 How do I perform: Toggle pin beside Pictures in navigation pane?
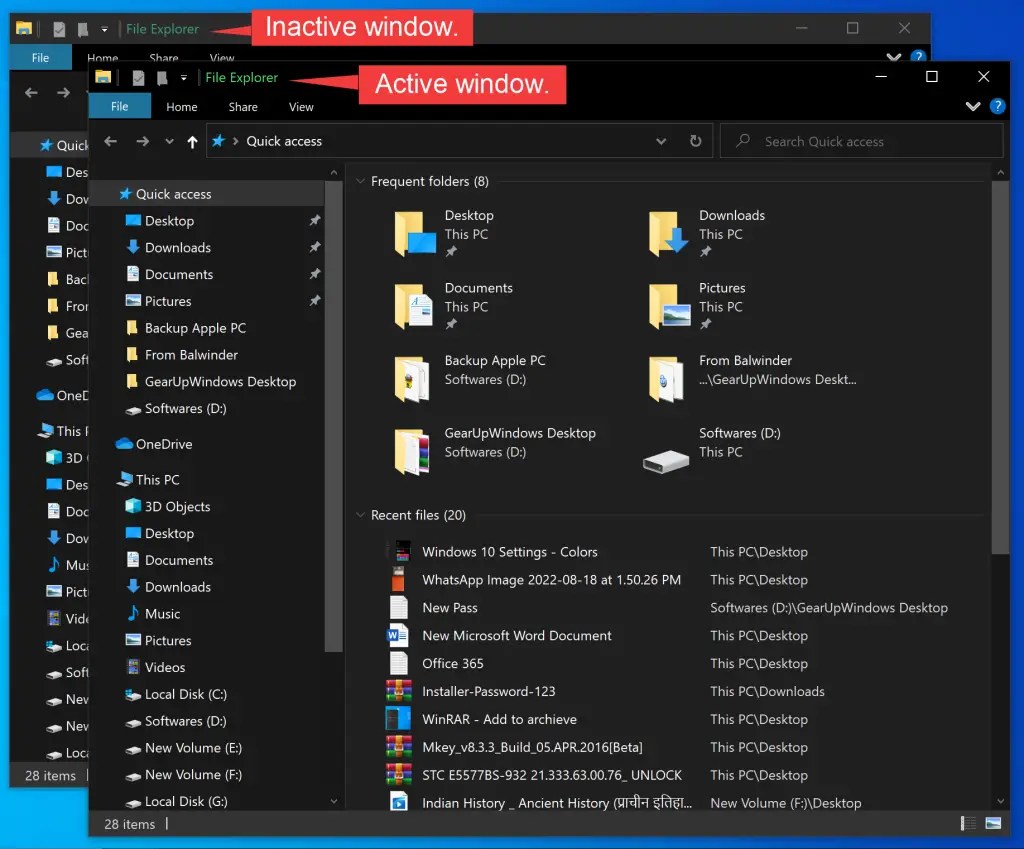pyautogui.click(x=315, y=300)
